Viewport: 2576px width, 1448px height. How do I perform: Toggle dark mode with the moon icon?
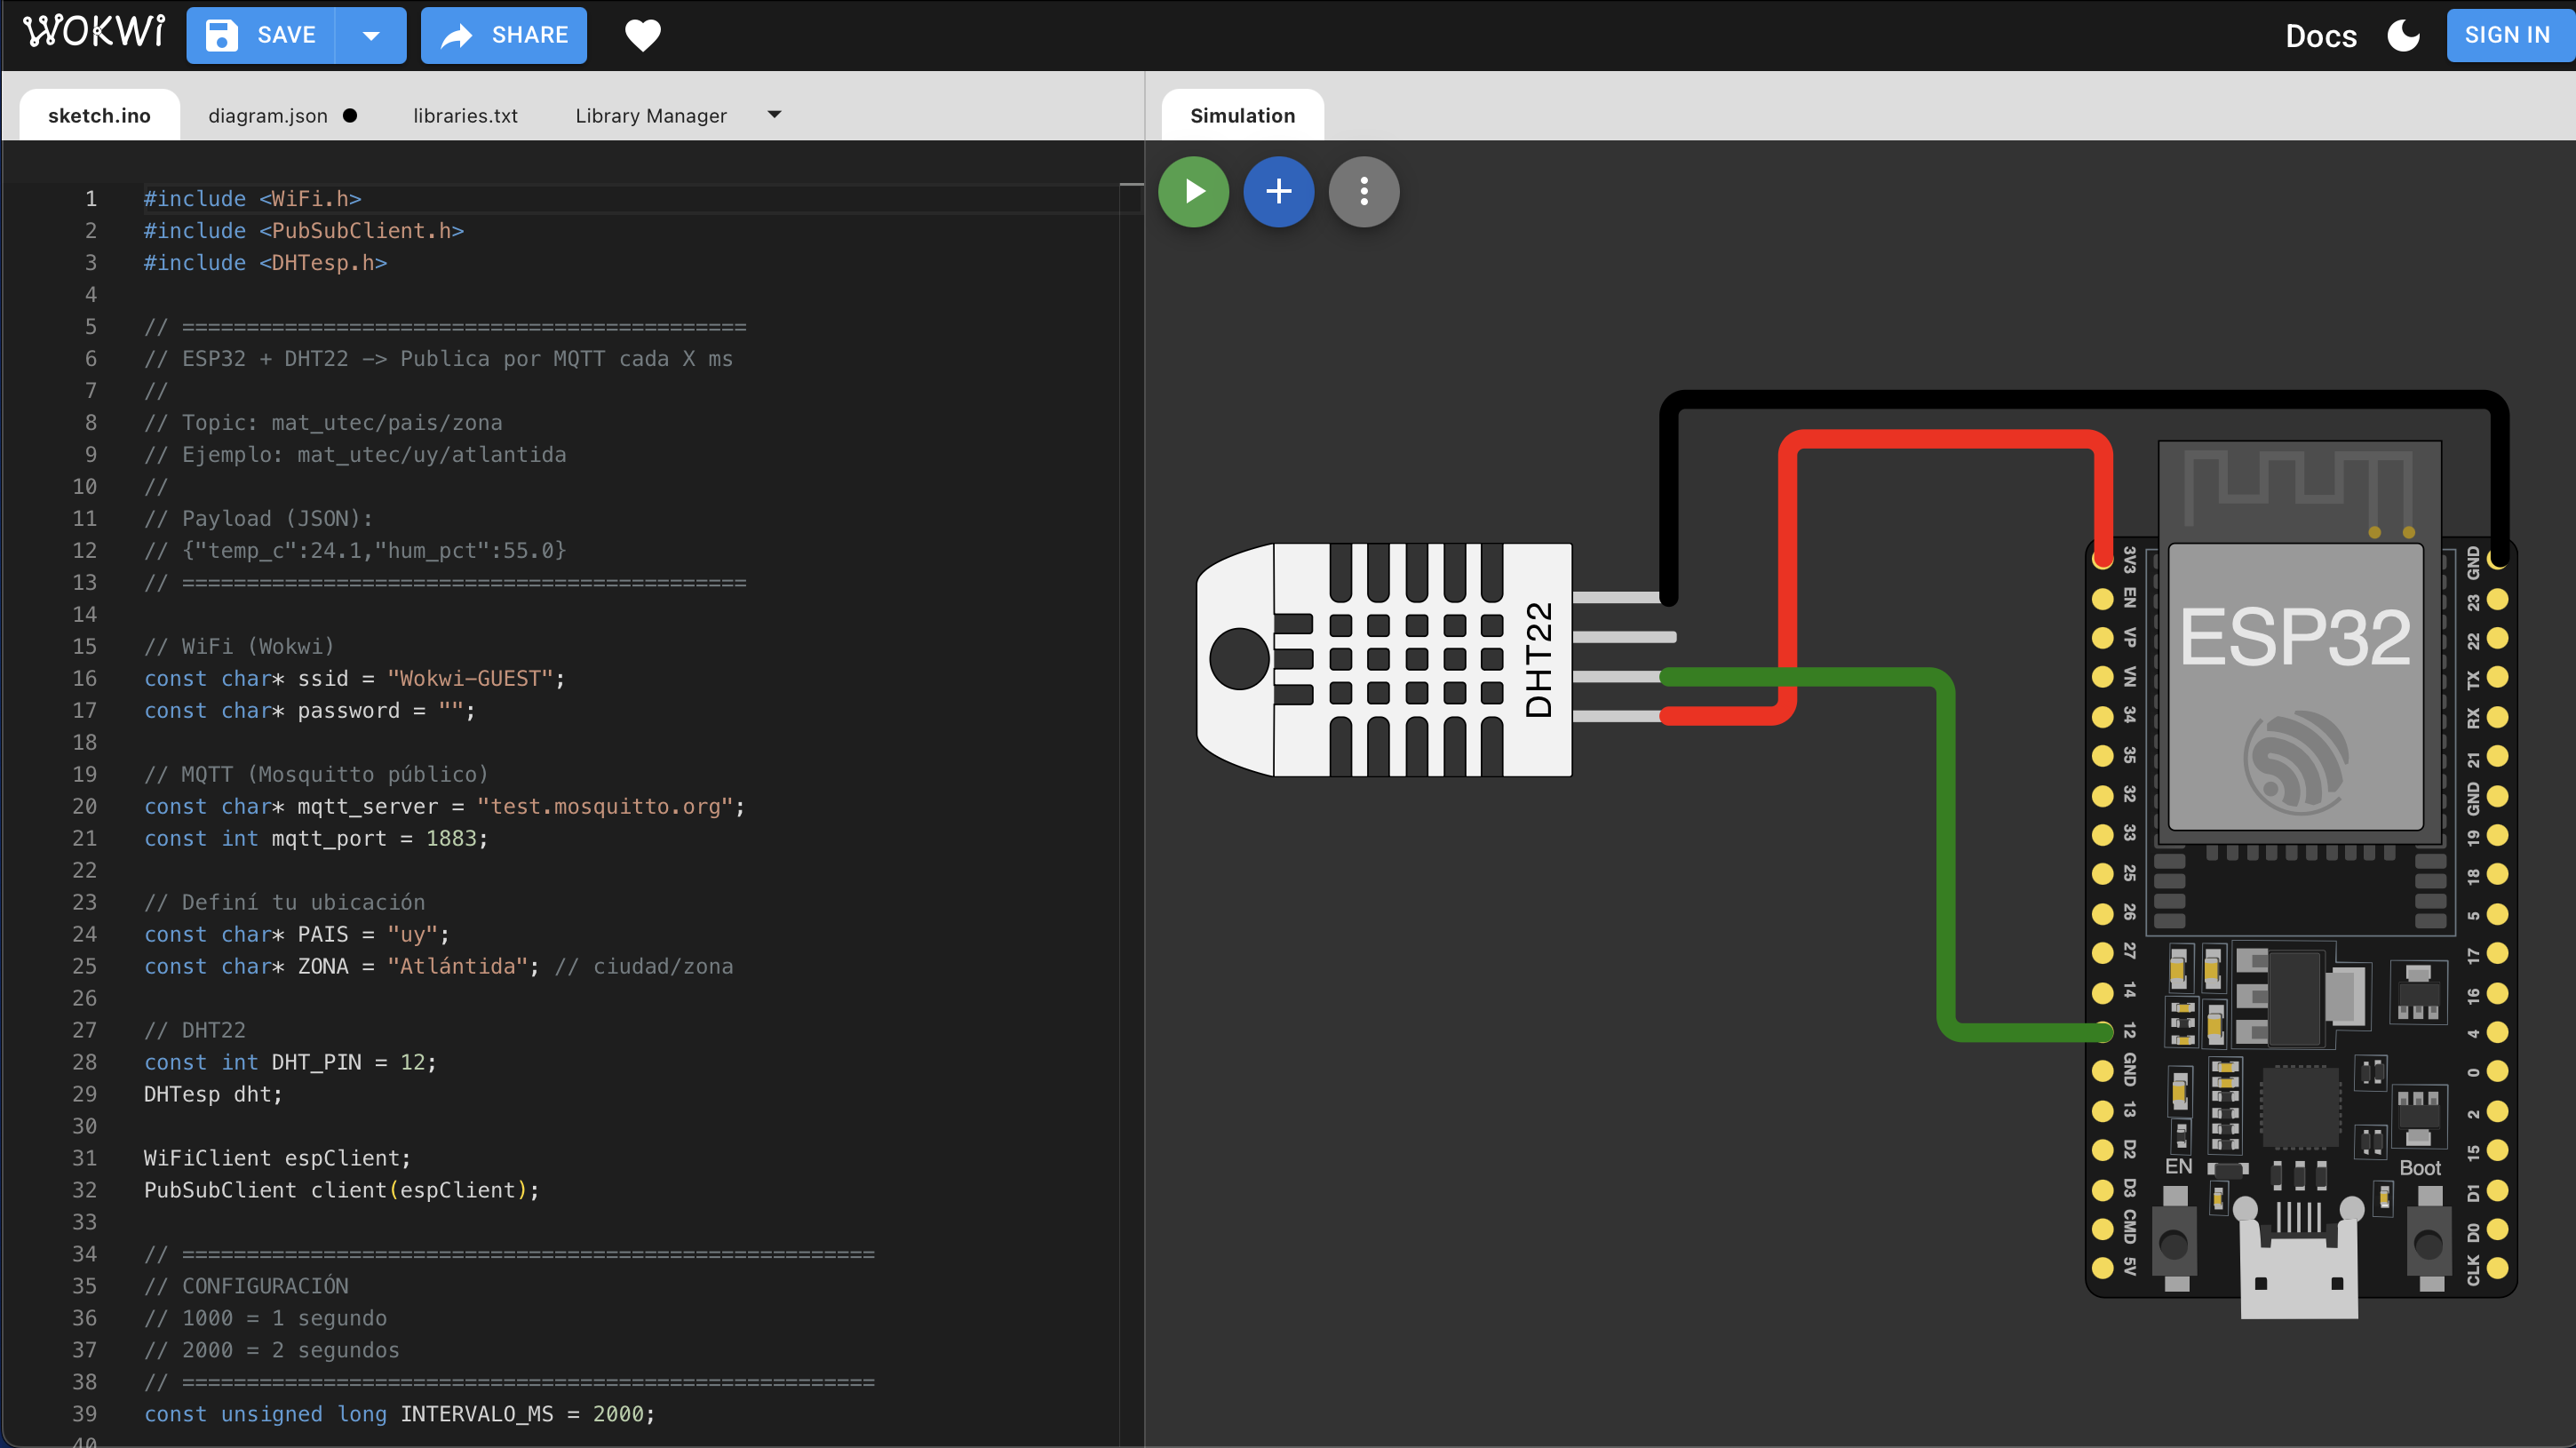click(2403, 35)
